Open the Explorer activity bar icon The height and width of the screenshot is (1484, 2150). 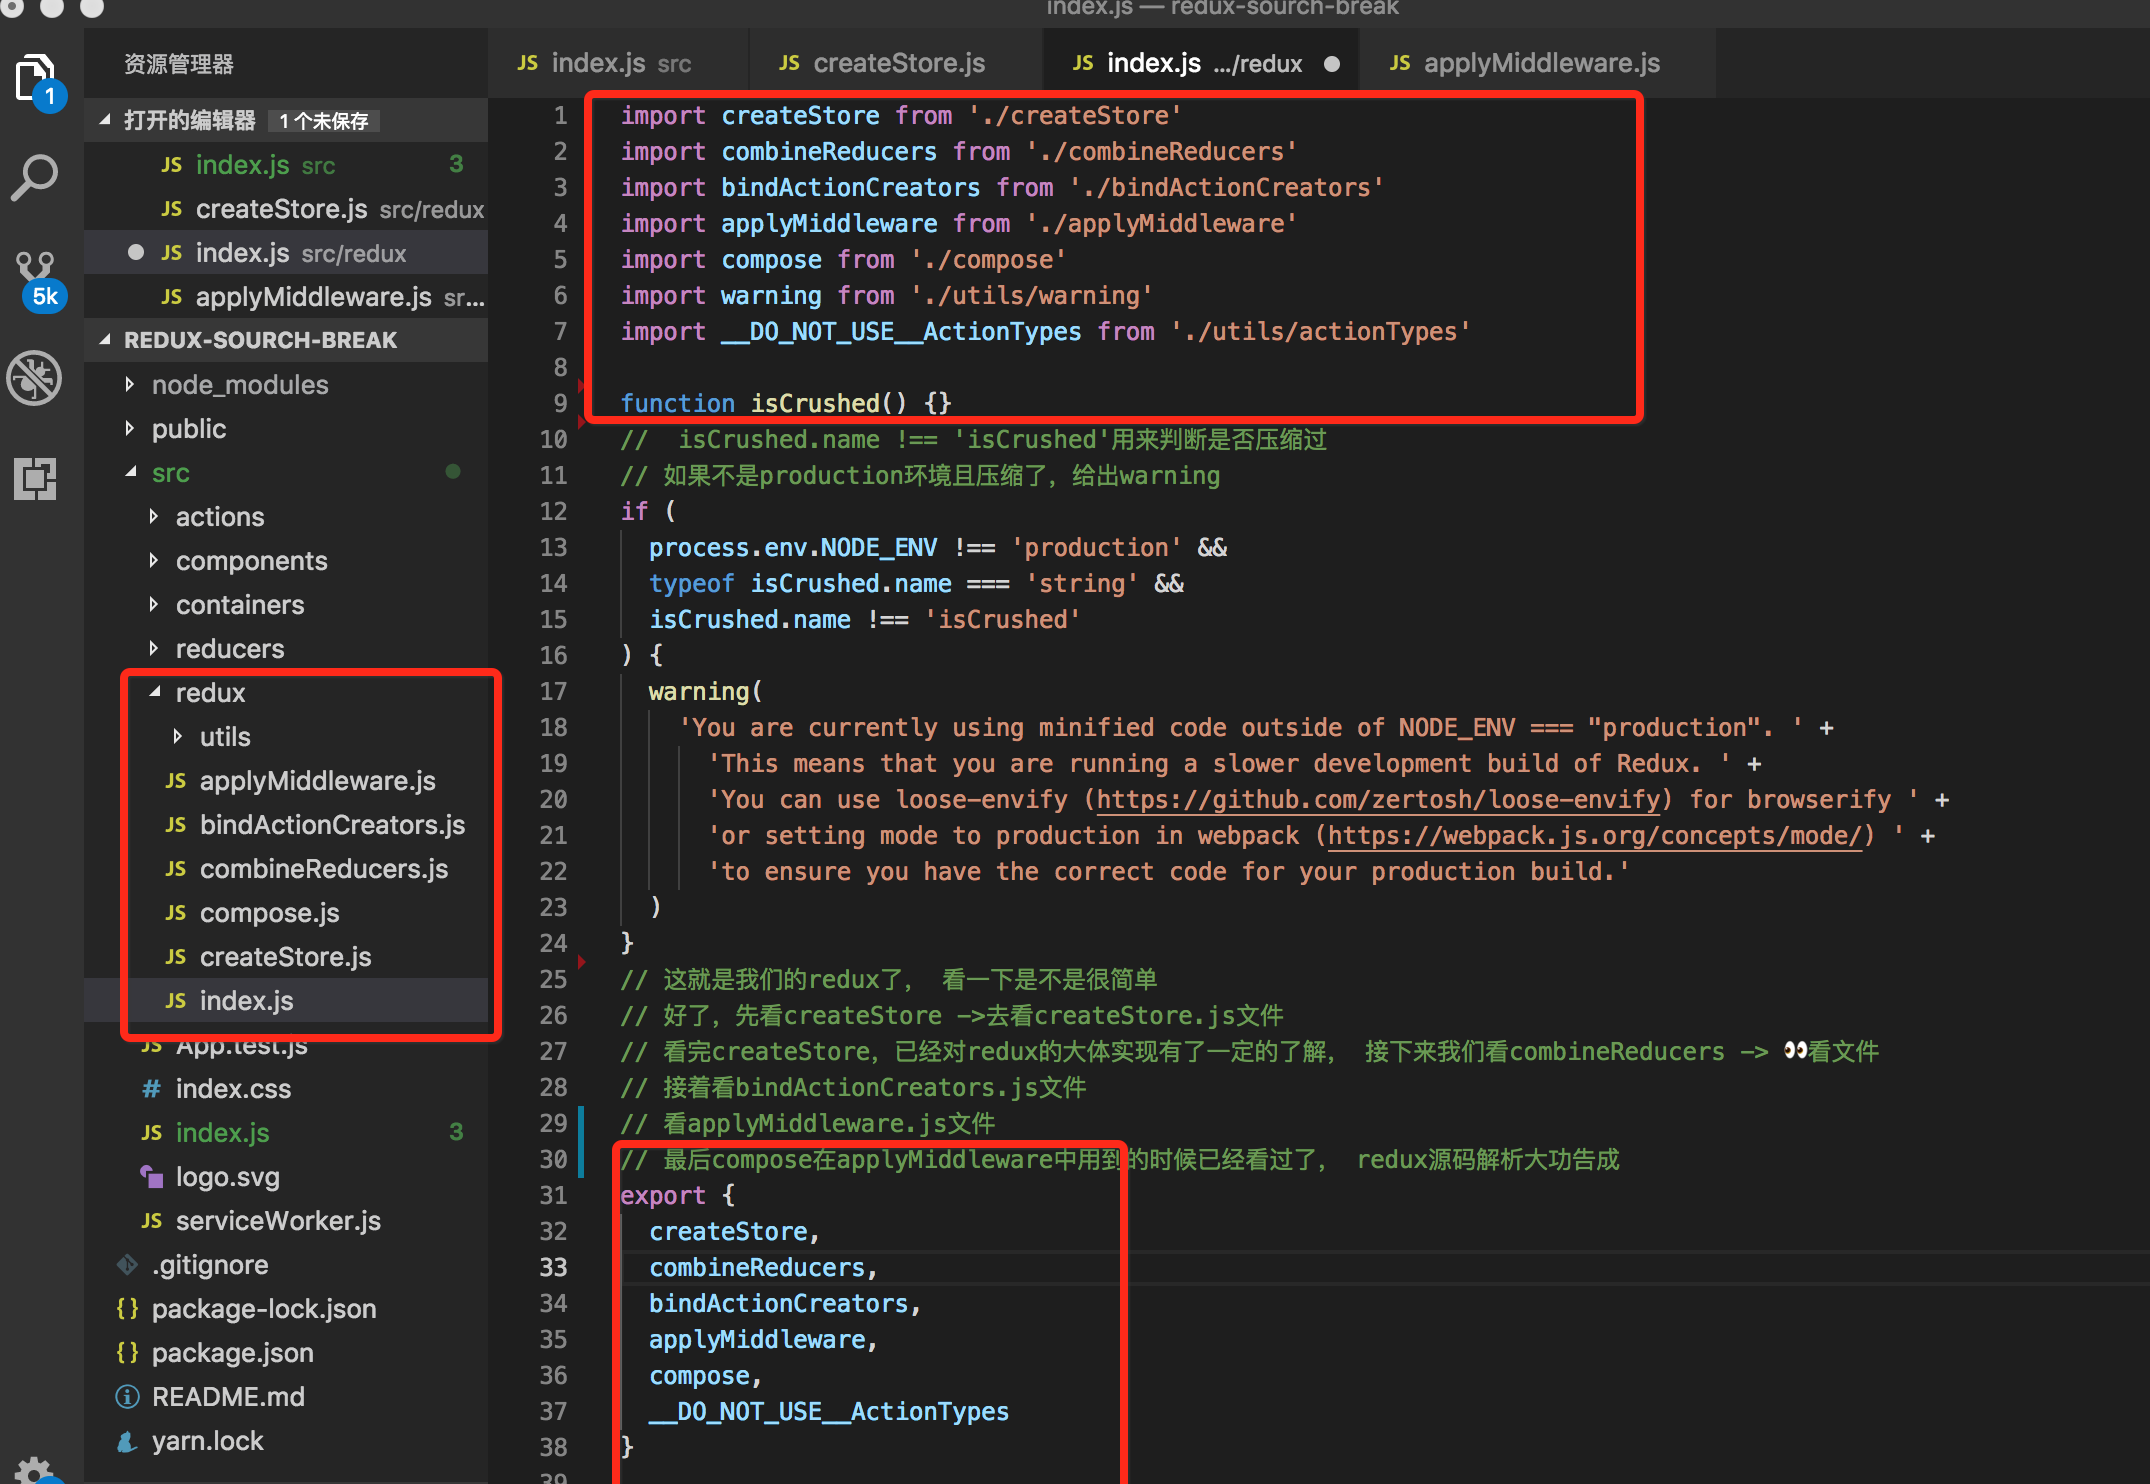tap(36, 78)
